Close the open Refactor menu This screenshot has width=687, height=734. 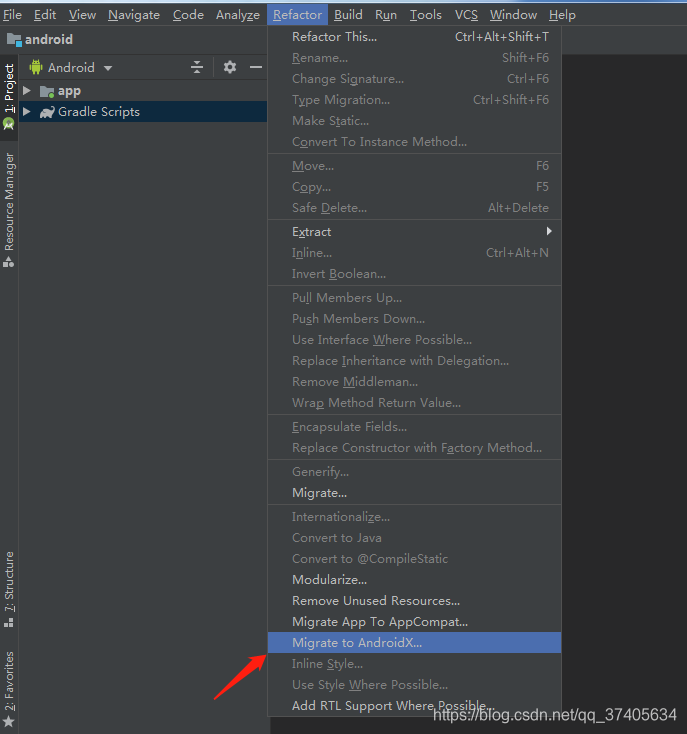tap(298, 15)
